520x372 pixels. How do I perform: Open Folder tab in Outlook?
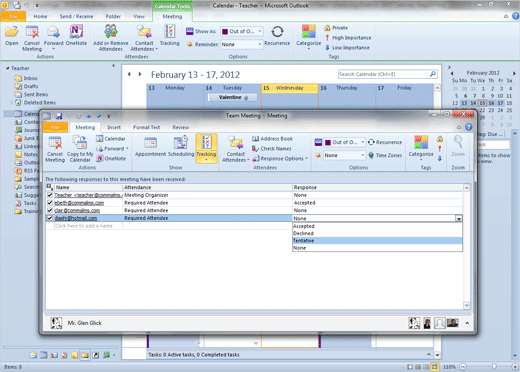[x=113, y=16]
